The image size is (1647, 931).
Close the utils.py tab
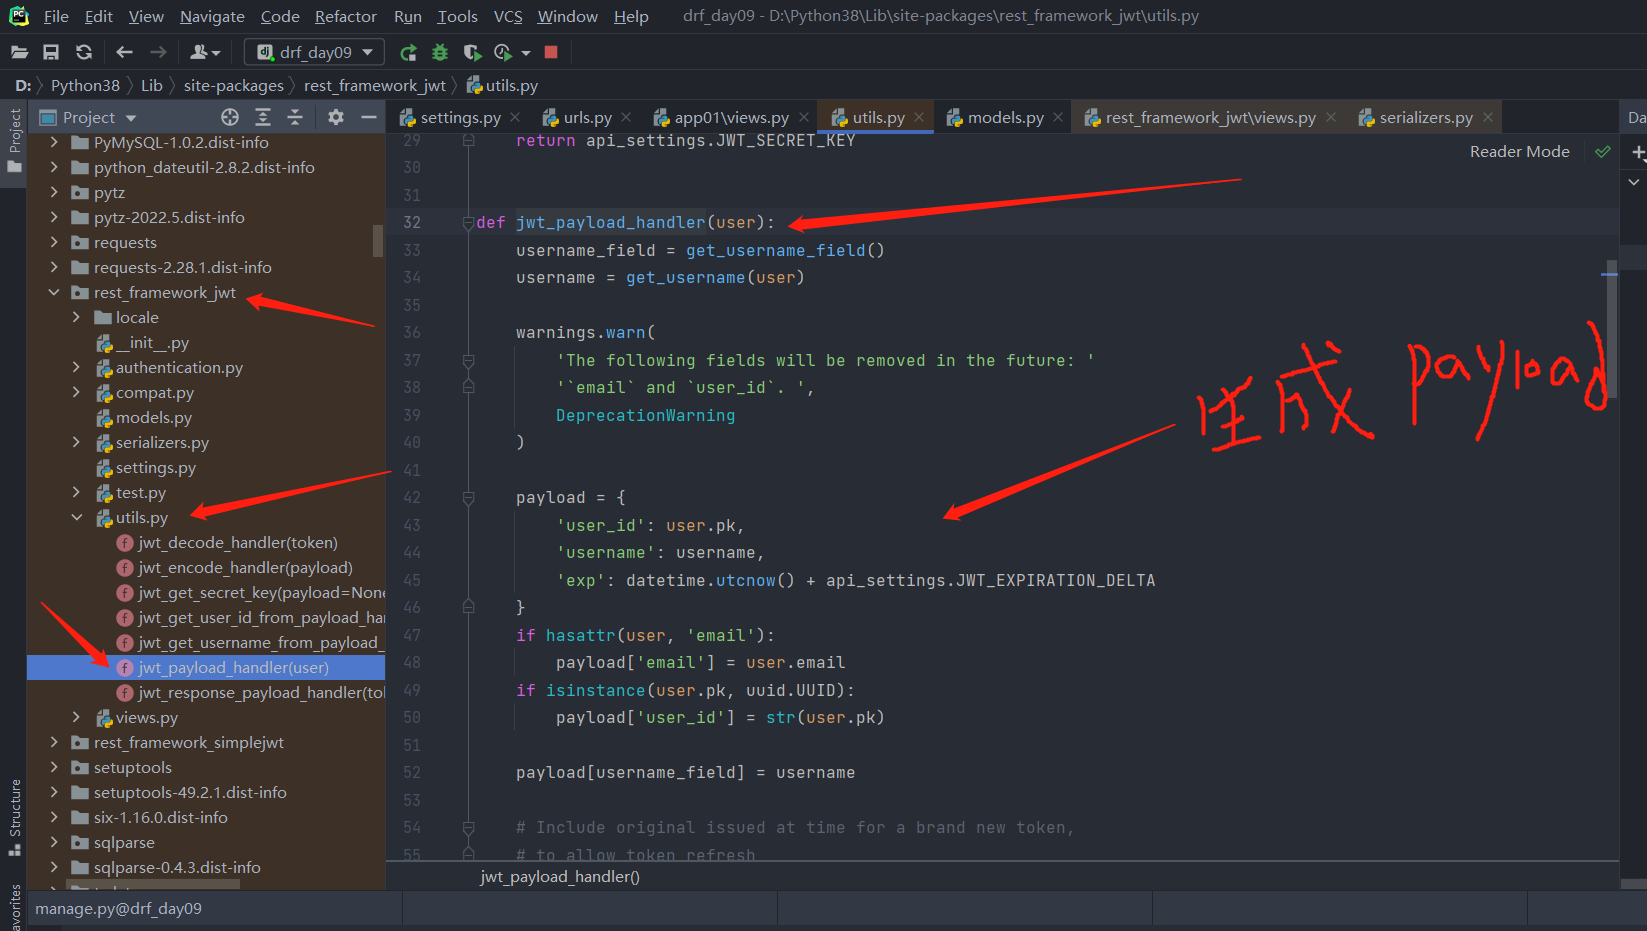pyautogui.click(x=919, y=118)
